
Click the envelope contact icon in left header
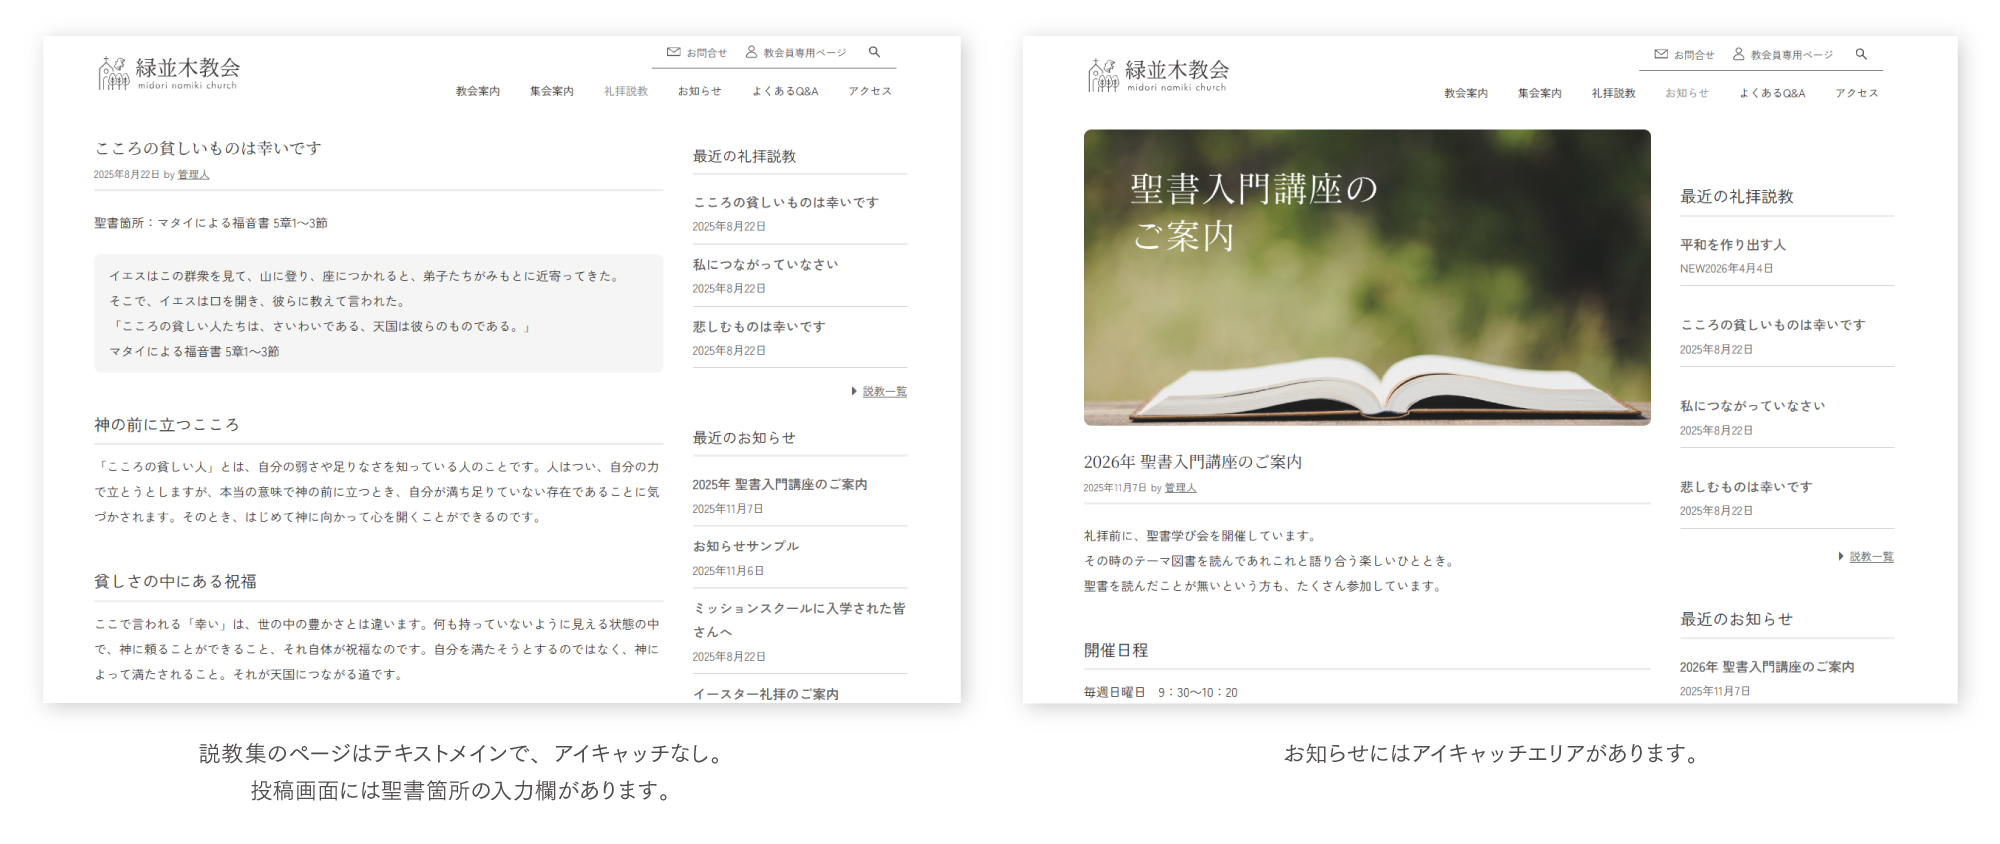[x=674, y=52]
